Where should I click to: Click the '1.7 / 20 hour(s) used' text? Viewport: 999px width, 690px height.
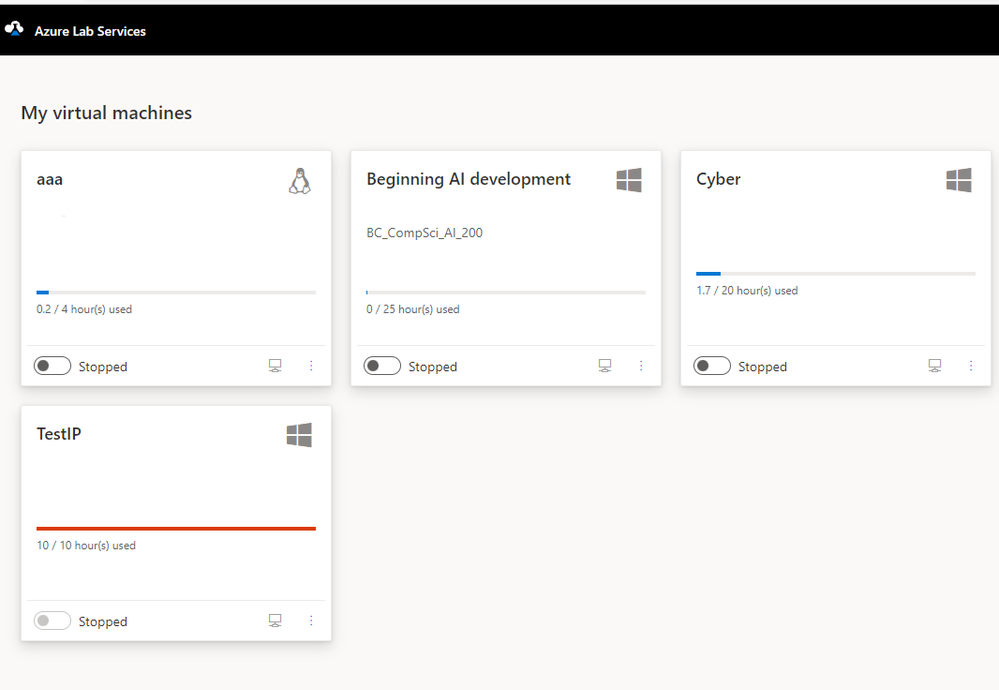(747, 291)
